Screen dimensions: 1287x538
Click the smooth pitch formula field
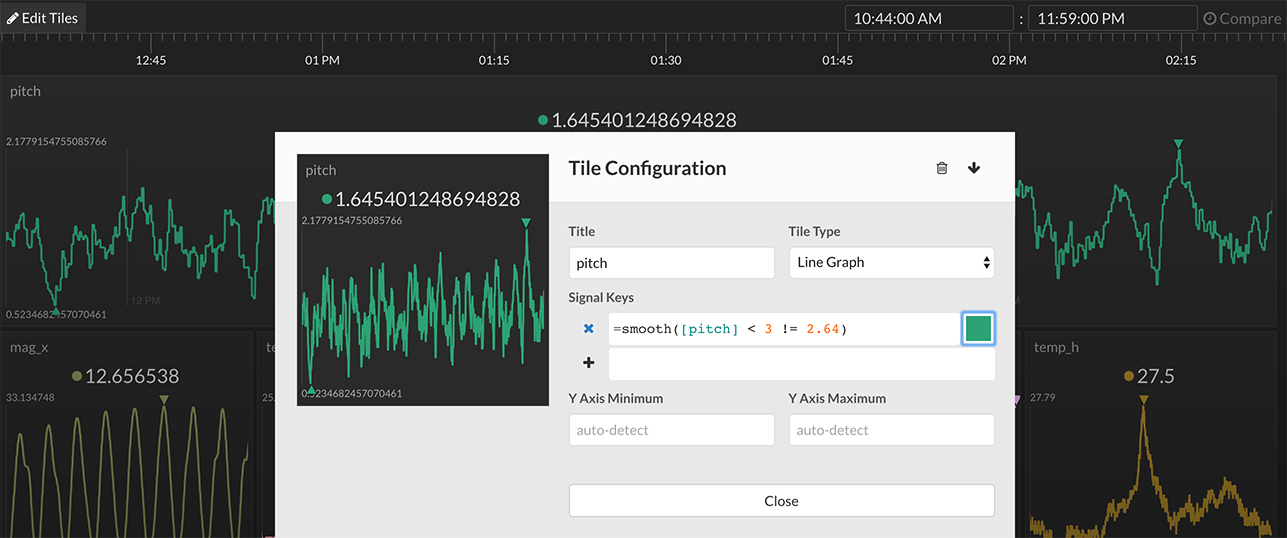783,329
